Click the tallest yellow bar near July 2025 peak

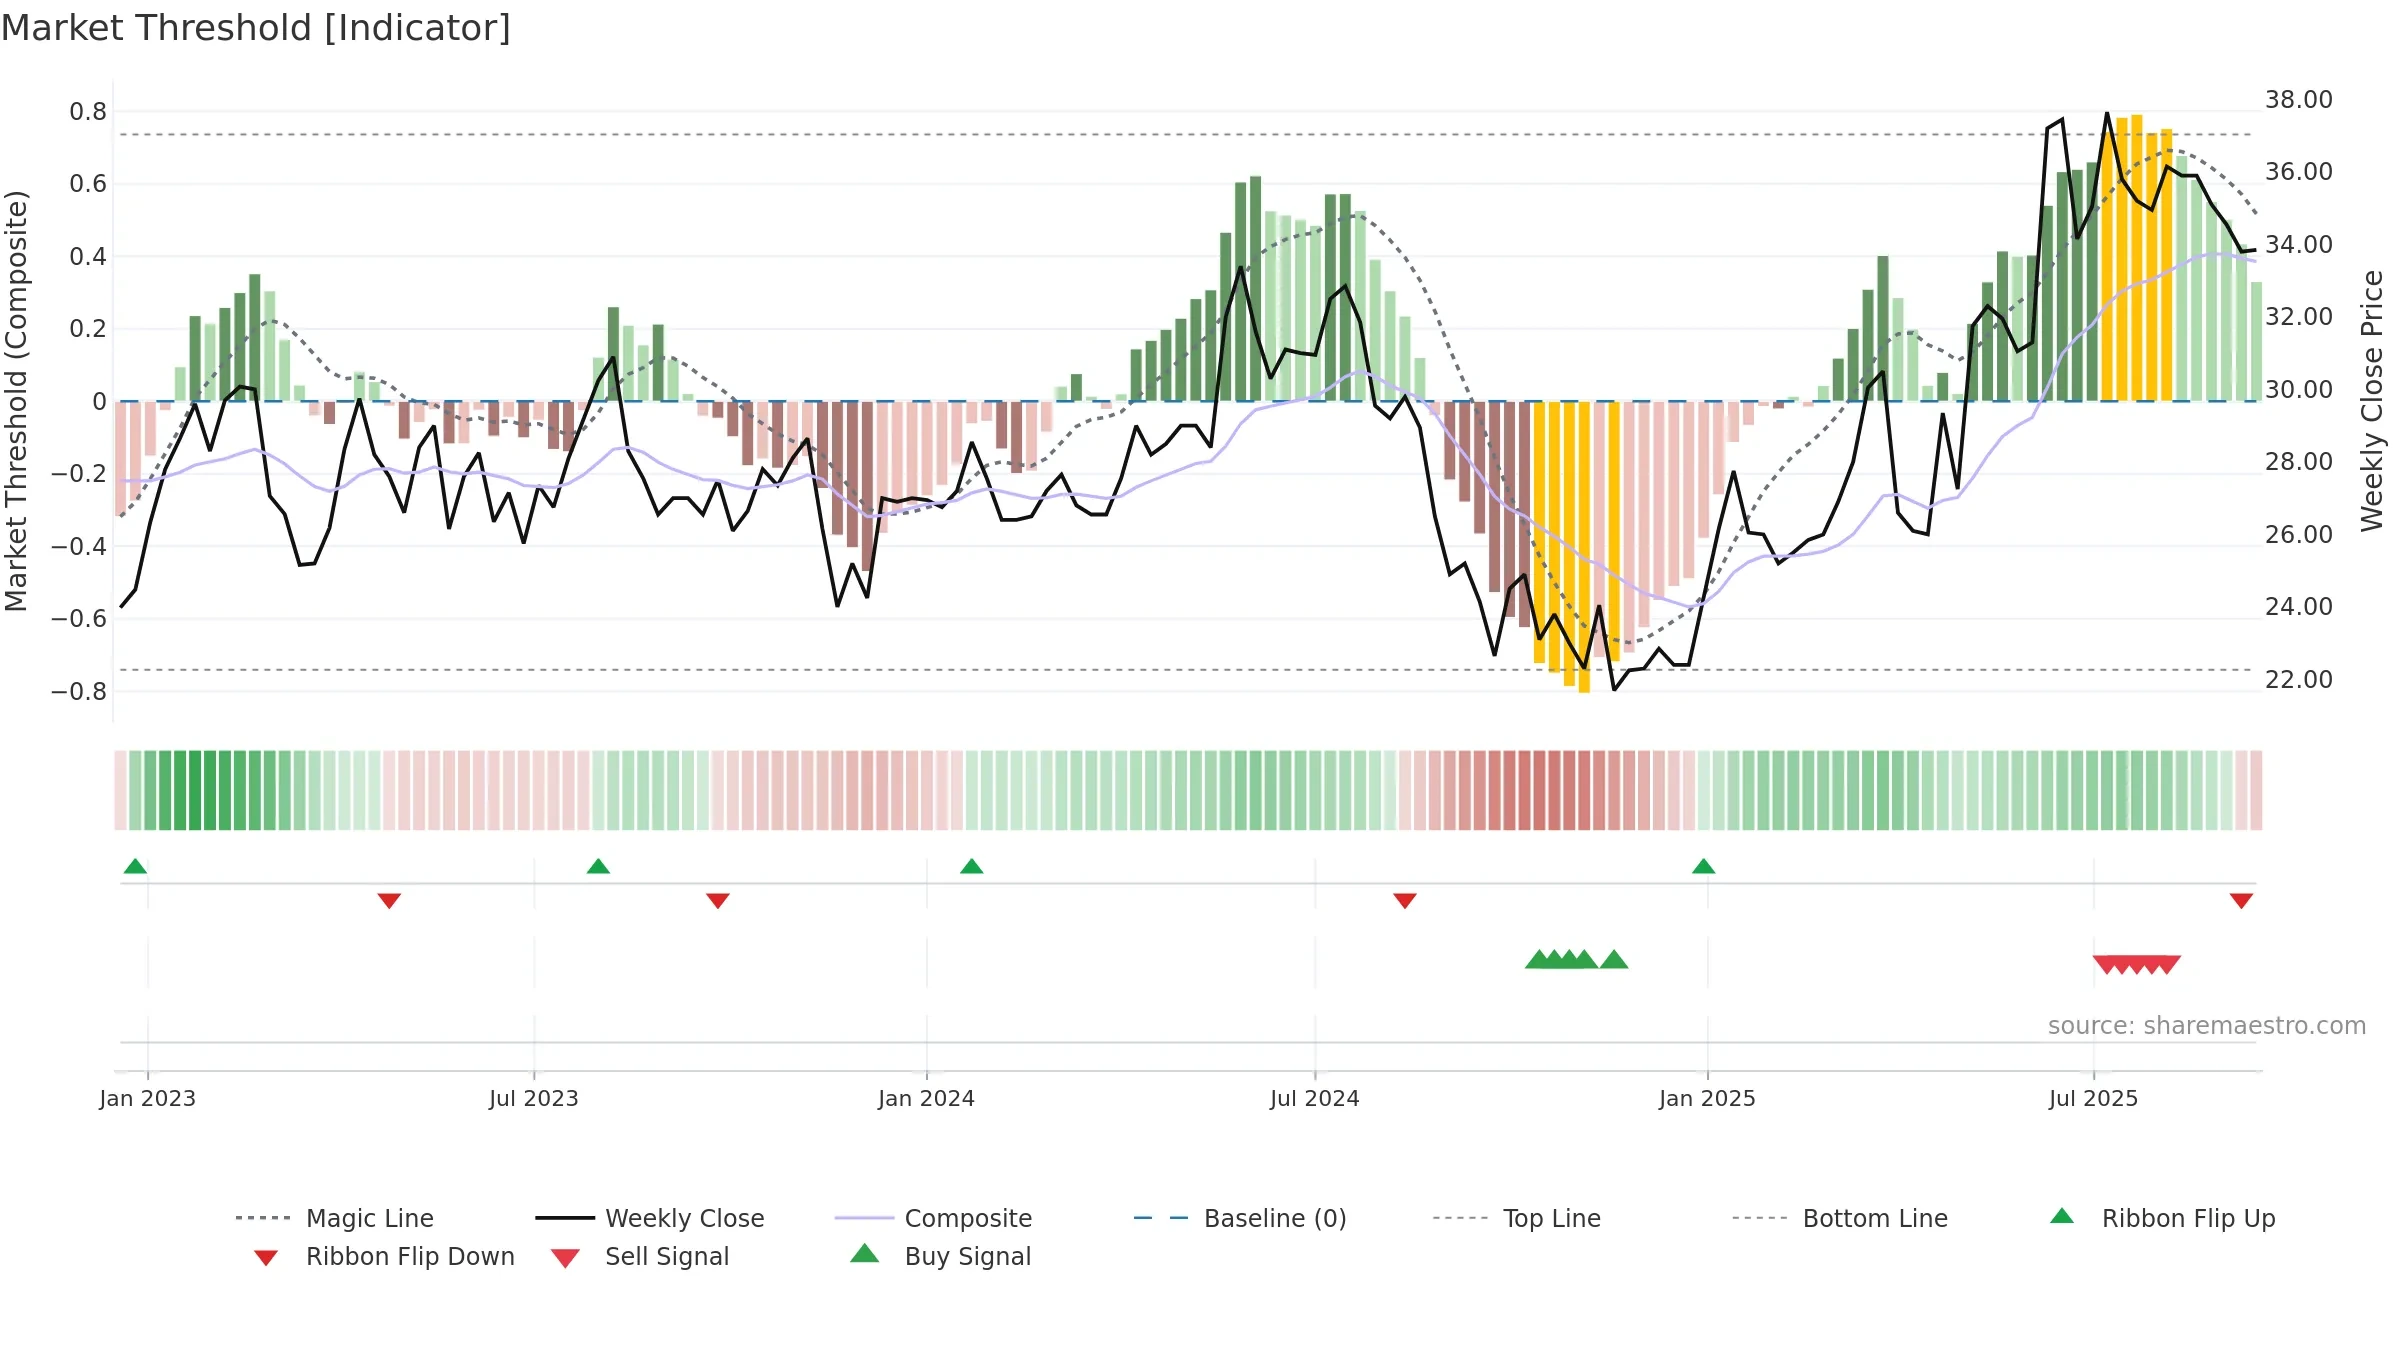2136,258
